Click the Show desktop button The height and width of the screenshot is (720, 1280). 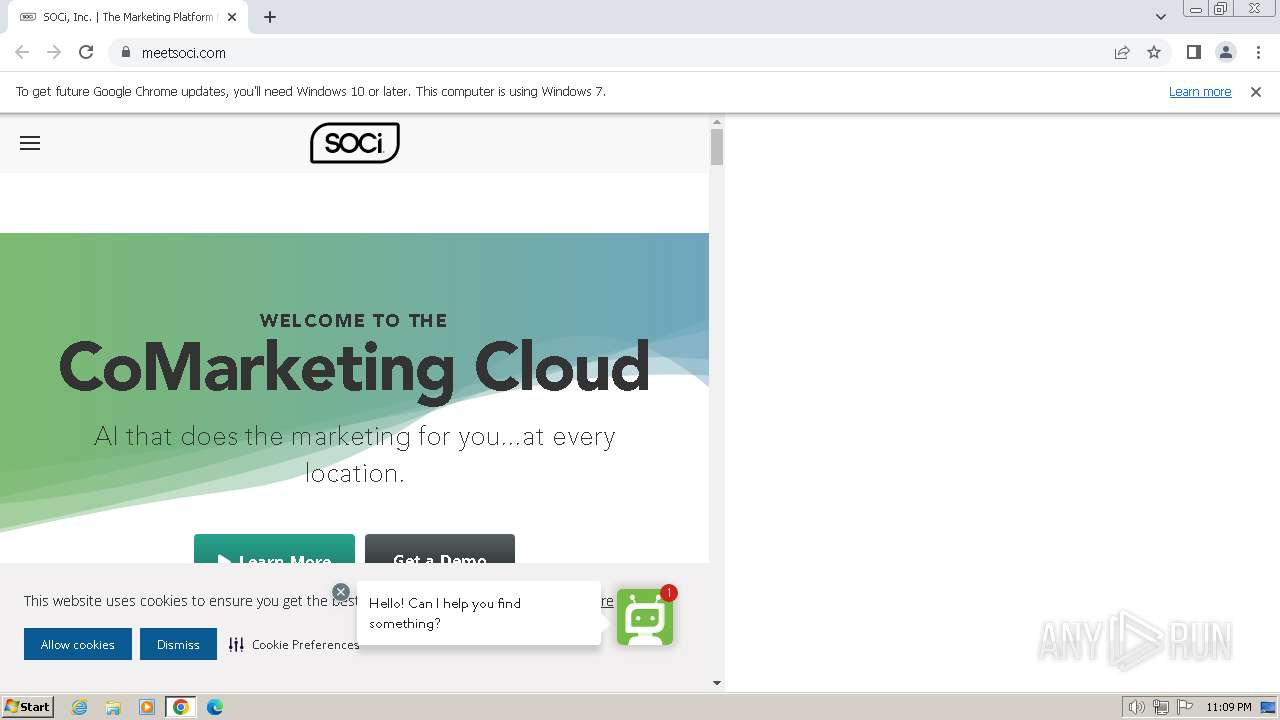click(x=1268, y=707)
